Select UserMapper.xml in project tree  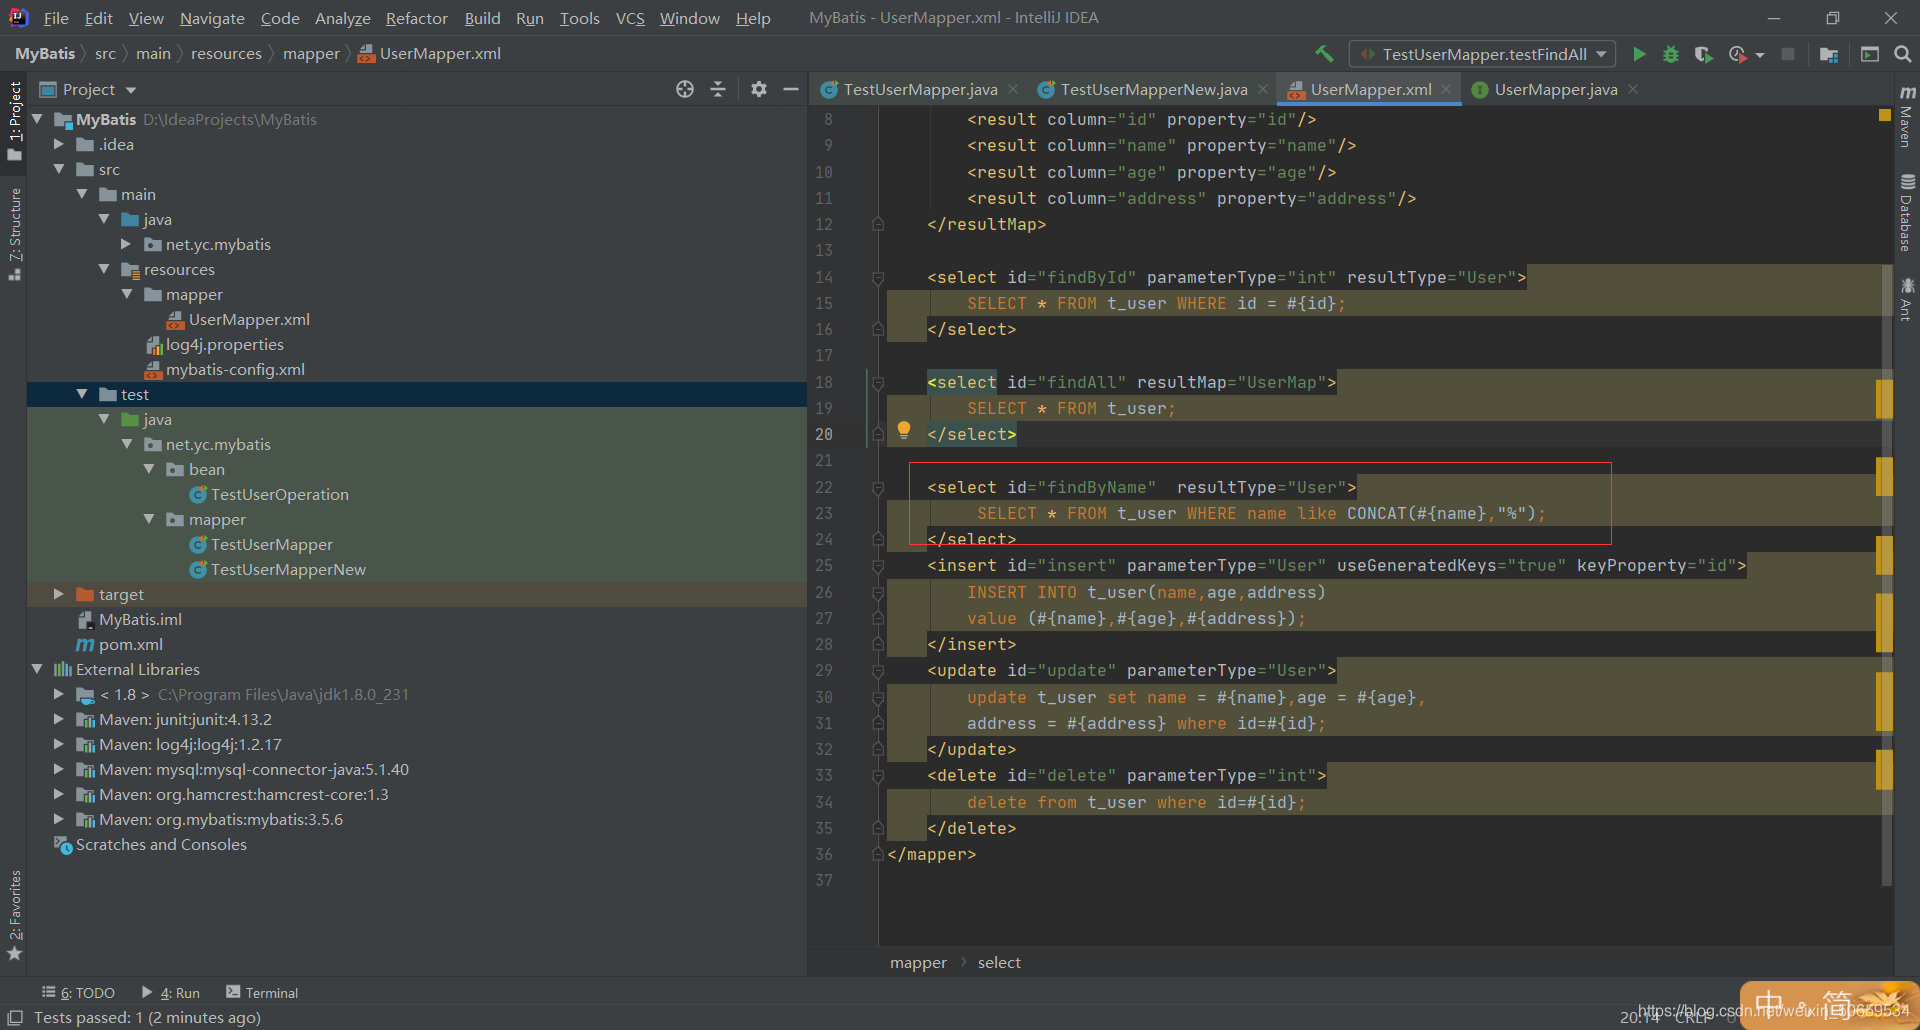coord(249,319)
